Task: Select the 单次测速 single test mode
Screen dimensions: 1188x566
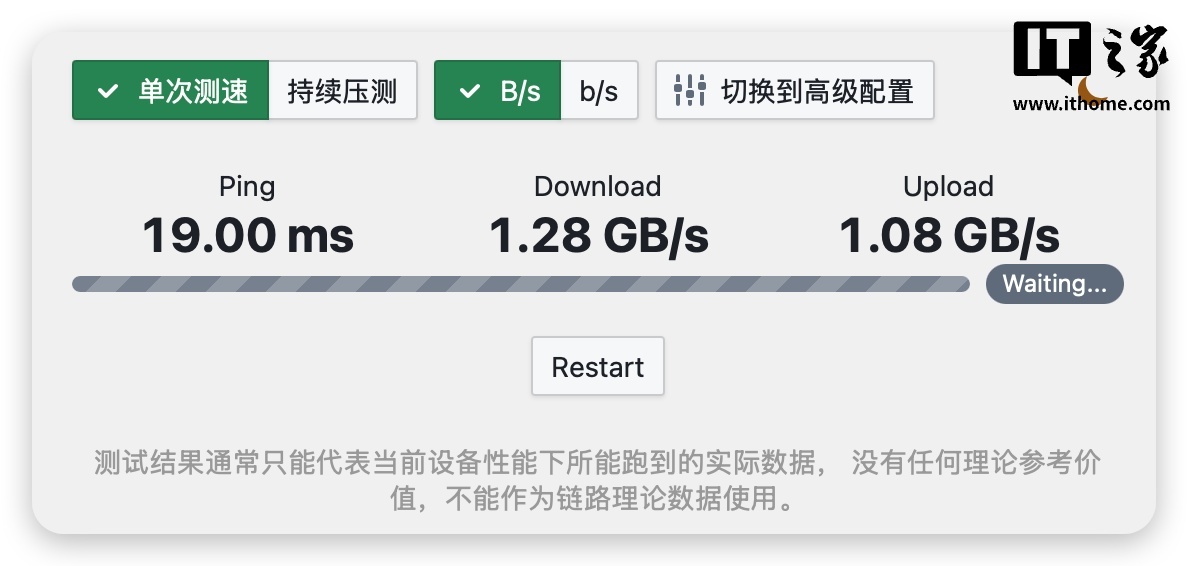Action: 171,91
